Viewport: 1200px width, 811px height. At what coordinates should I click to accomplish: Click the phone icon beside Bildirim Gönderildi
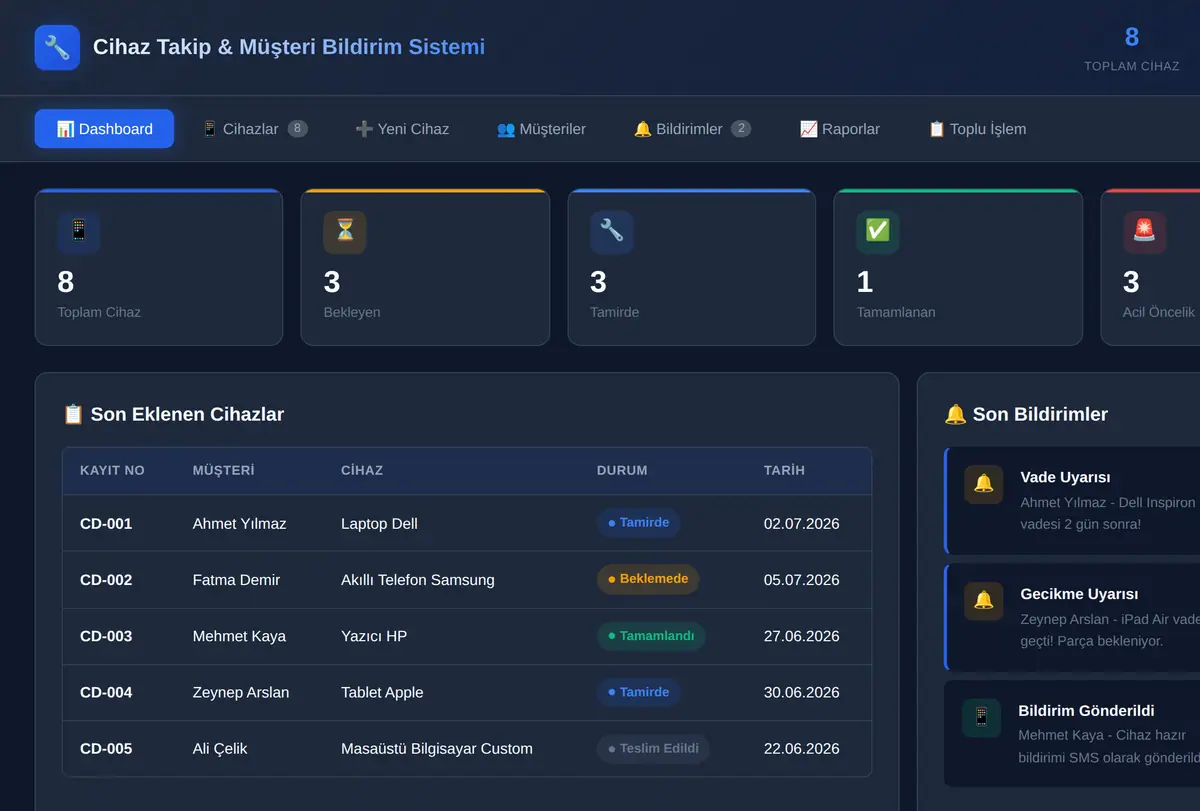[x=982, y=718]
